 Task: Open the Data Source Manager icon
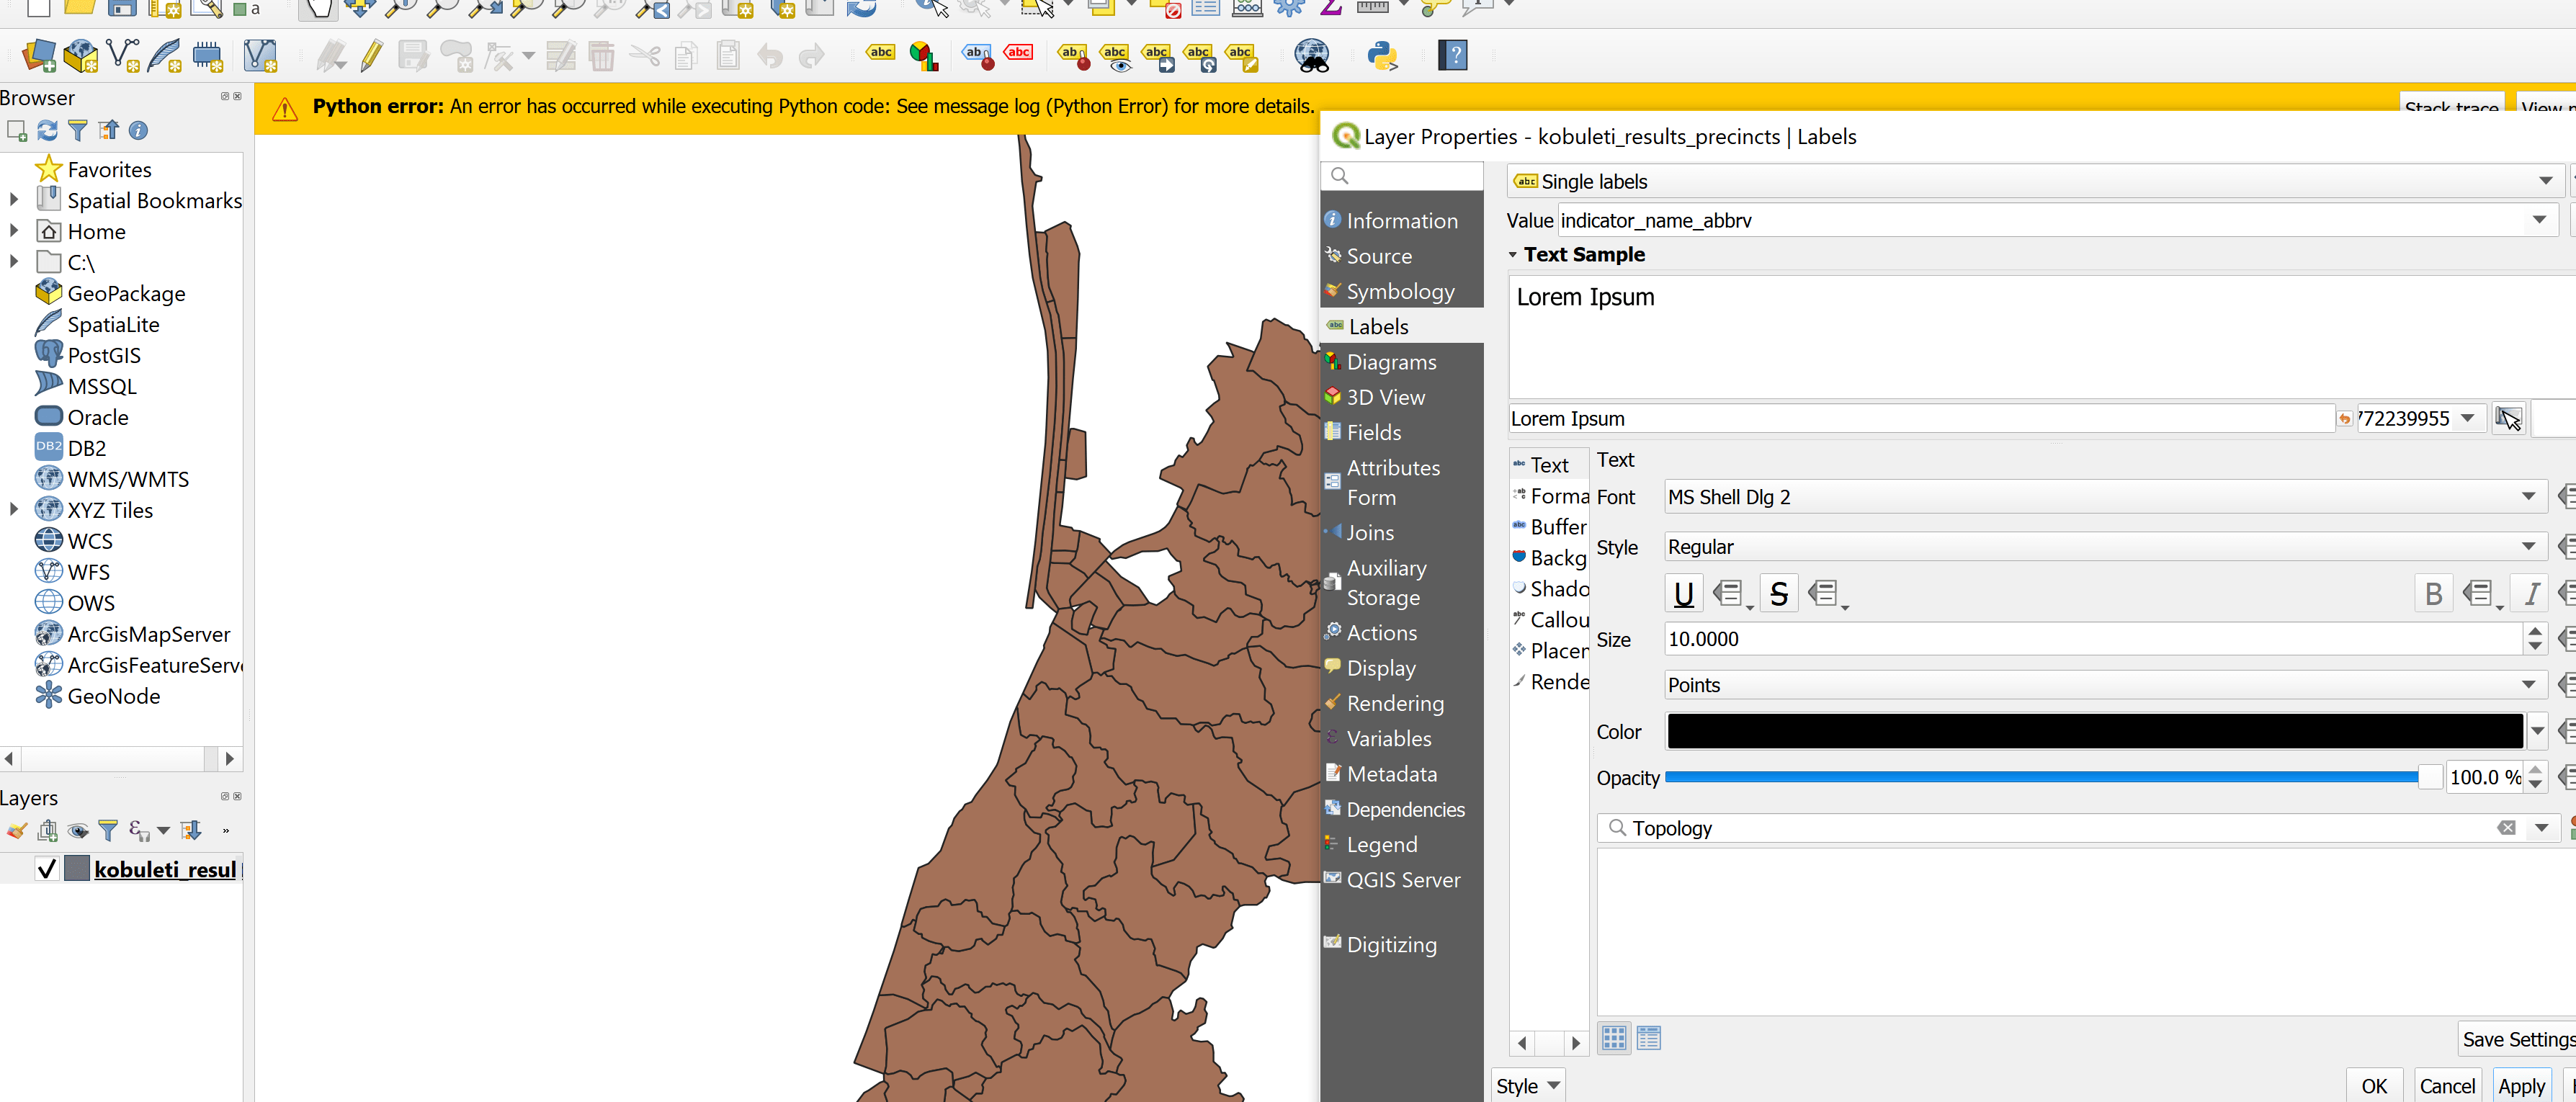point(39,55)
